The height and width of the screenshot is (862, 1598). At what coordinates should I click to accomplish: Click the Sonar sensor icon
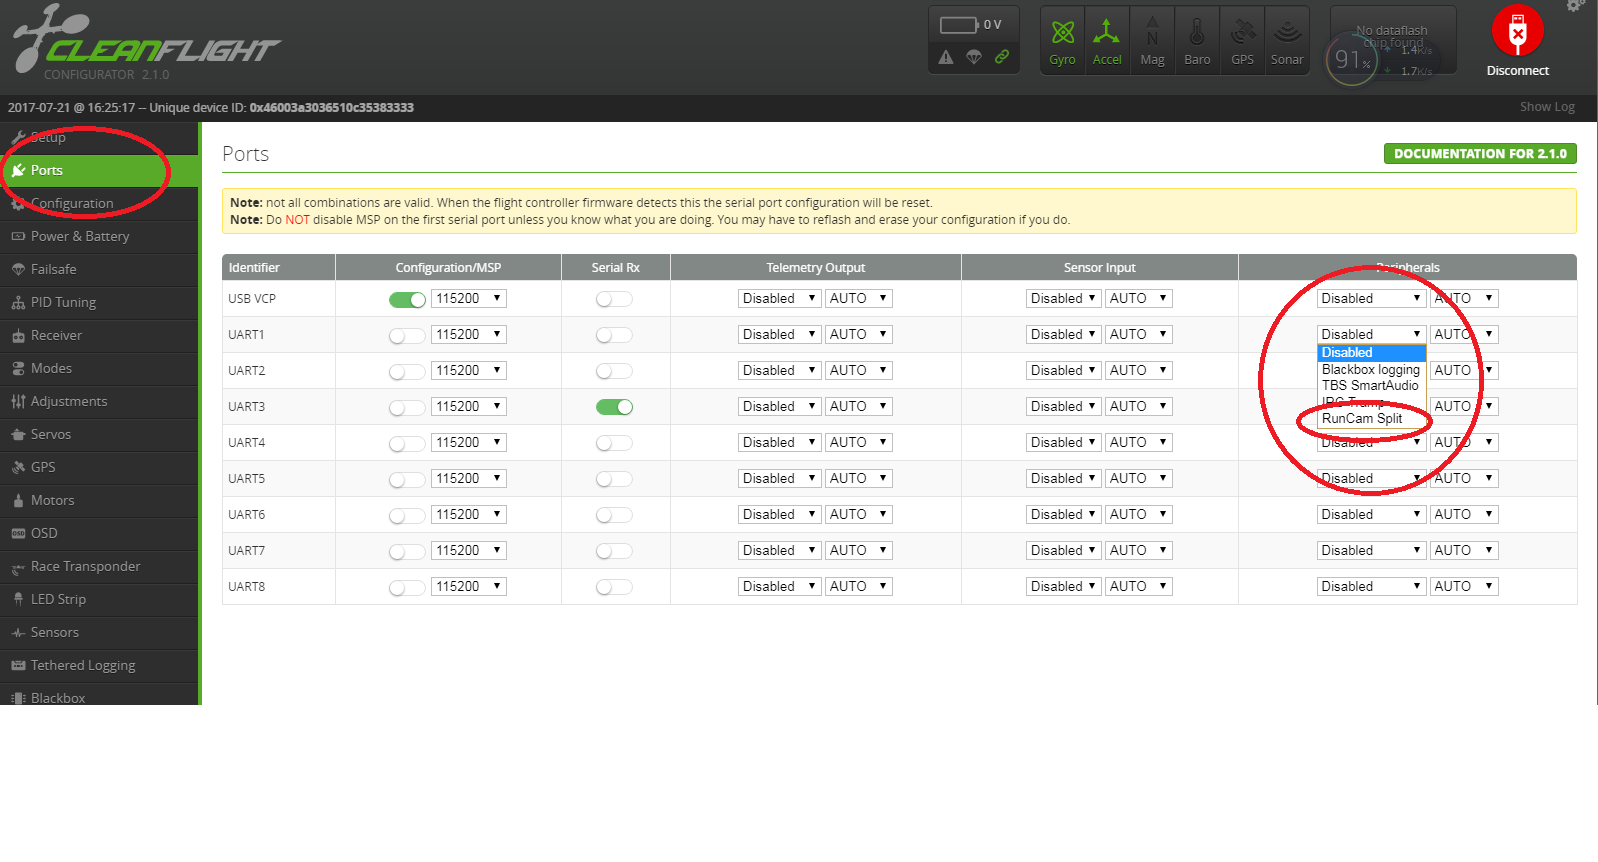1287,34
